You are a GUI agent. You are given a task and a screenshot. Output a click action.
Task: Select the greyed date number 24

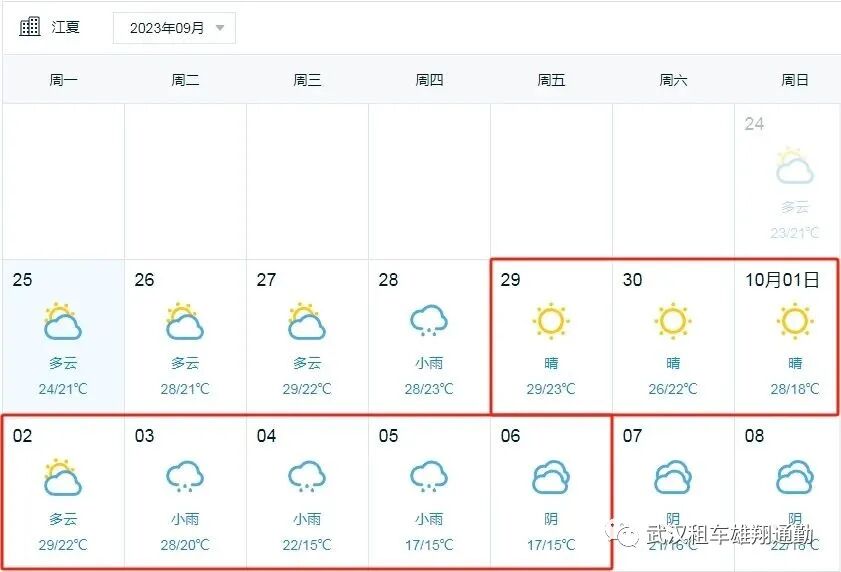(x=754, y=124)
